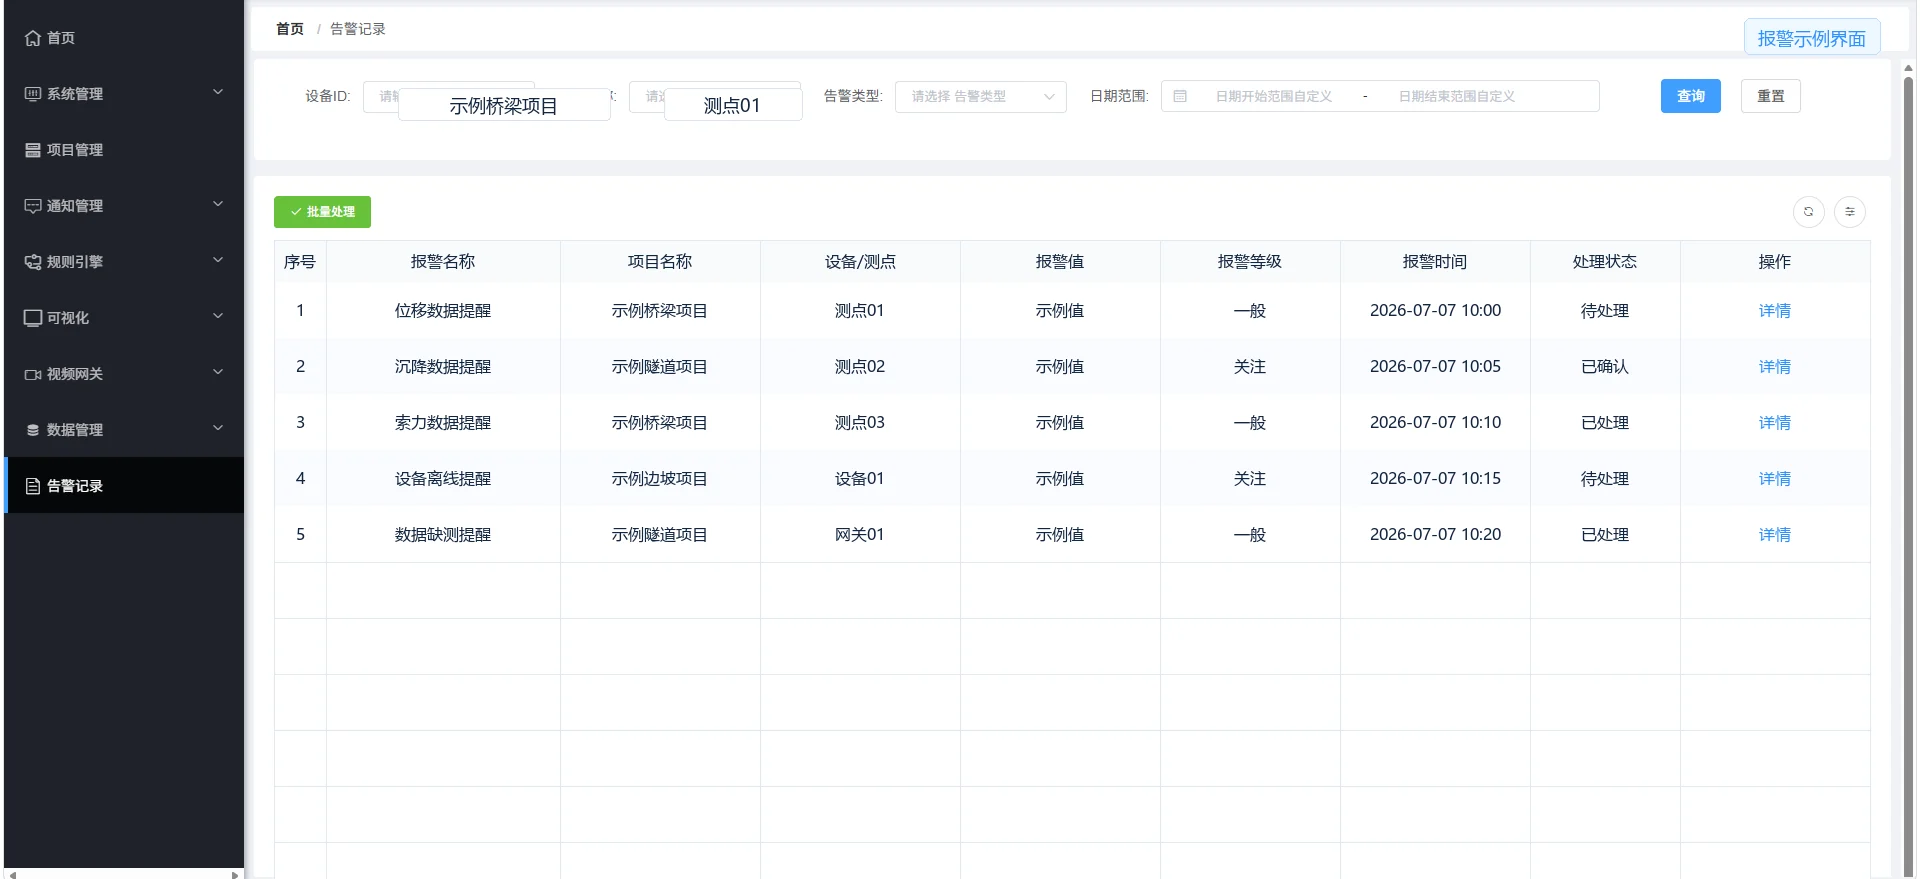Click the 告警记录 document icon
Screen dimensions: 1920x879
[33, 486]
